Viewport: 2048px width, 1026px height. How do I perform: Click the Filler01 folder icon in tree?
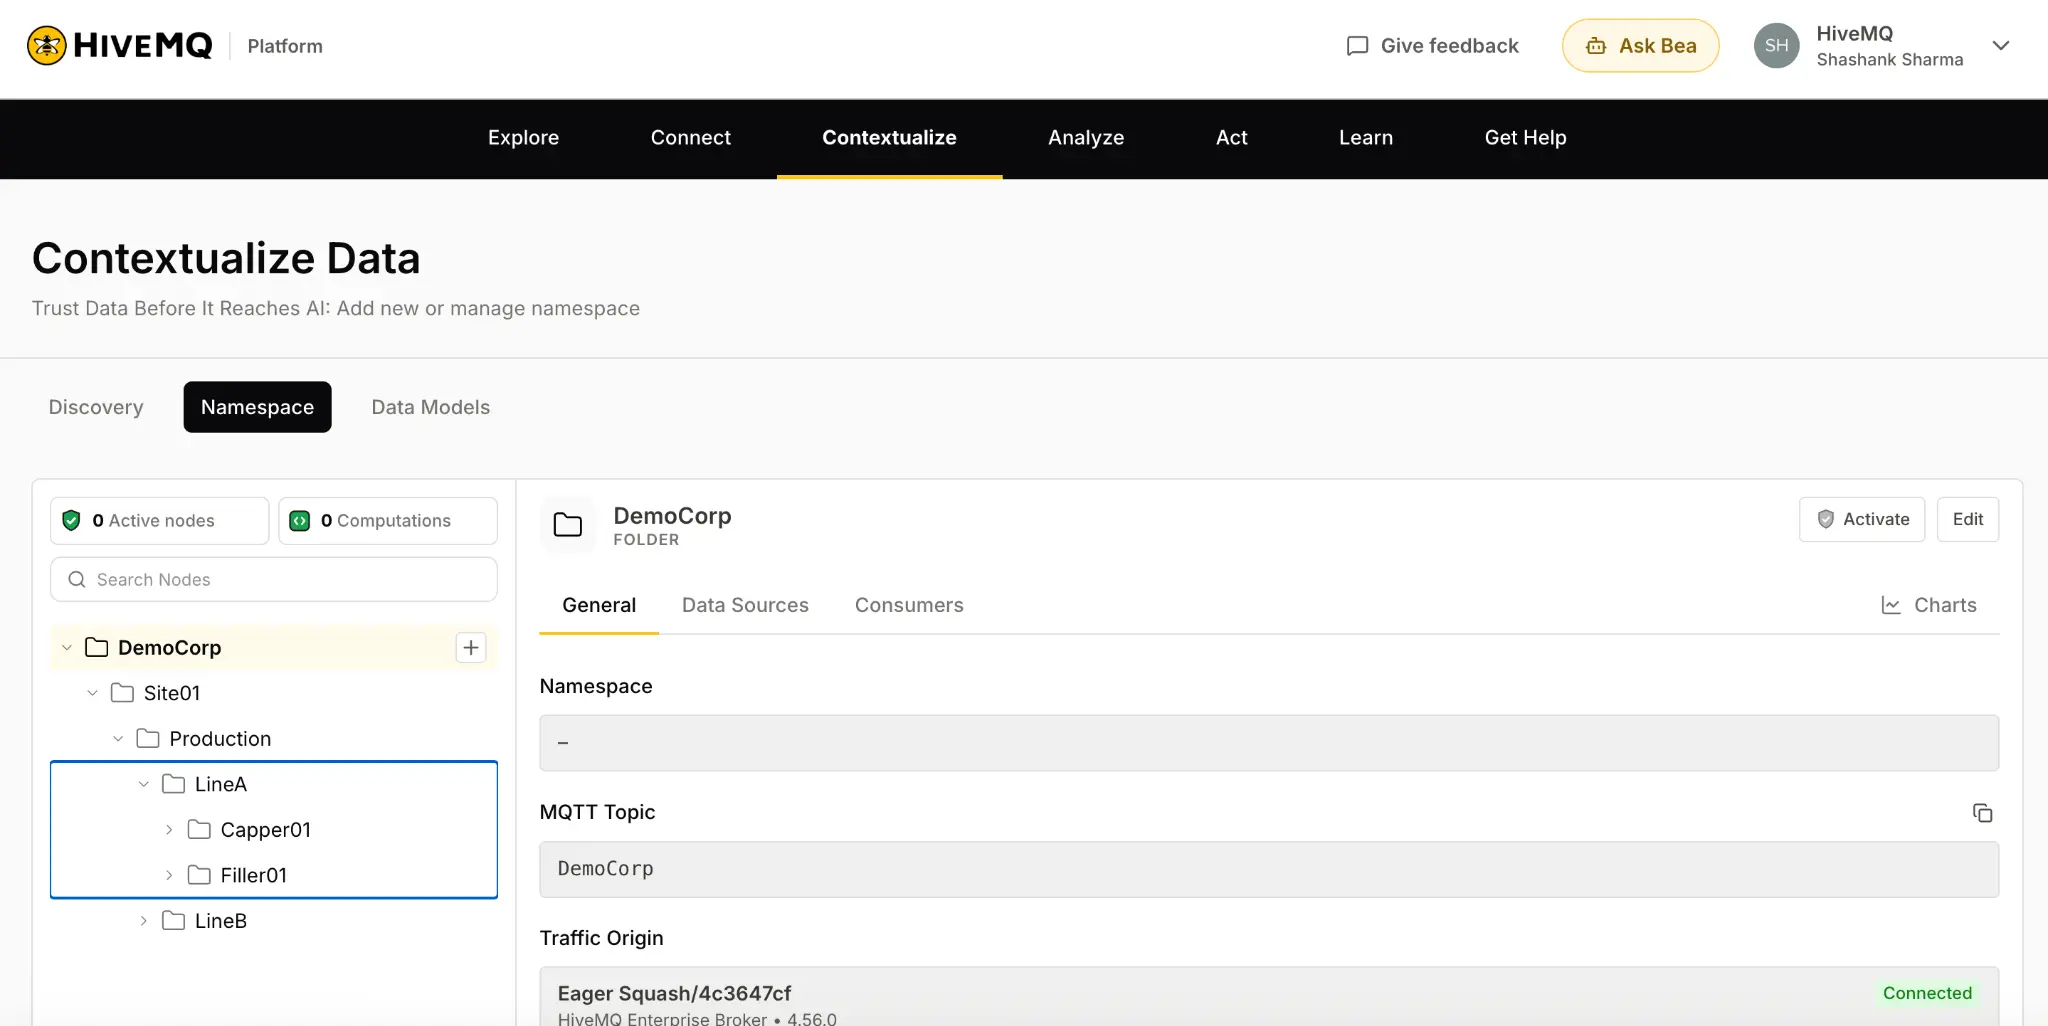[199, 875]
